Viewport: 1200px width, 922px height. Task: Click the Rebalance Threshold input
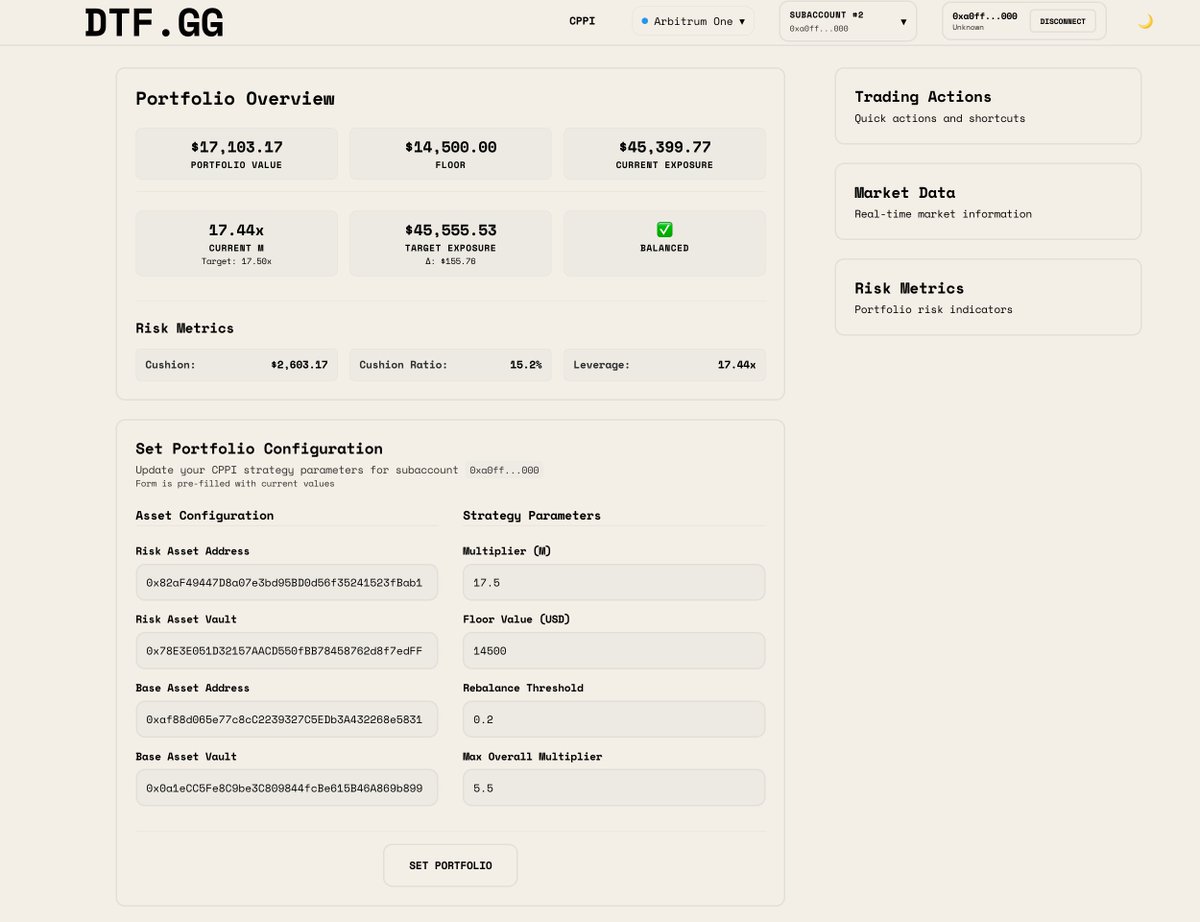(614, 719)
